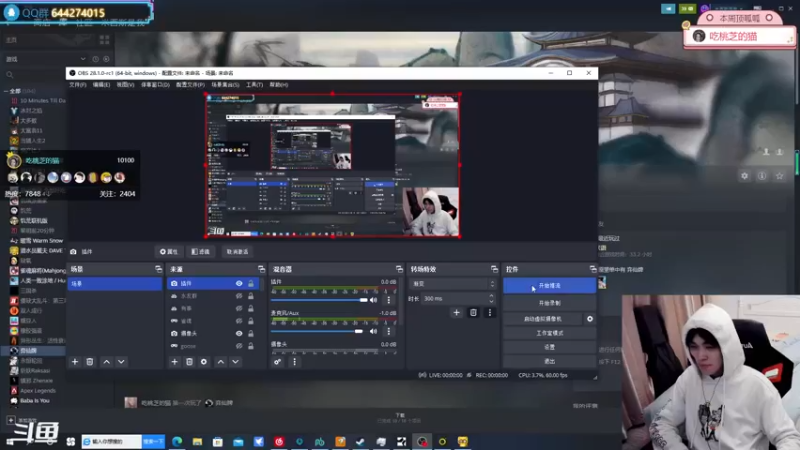Pop out the Controls dock icon
The height and width of the screenshot is (450, 800).
click(592, 269)
